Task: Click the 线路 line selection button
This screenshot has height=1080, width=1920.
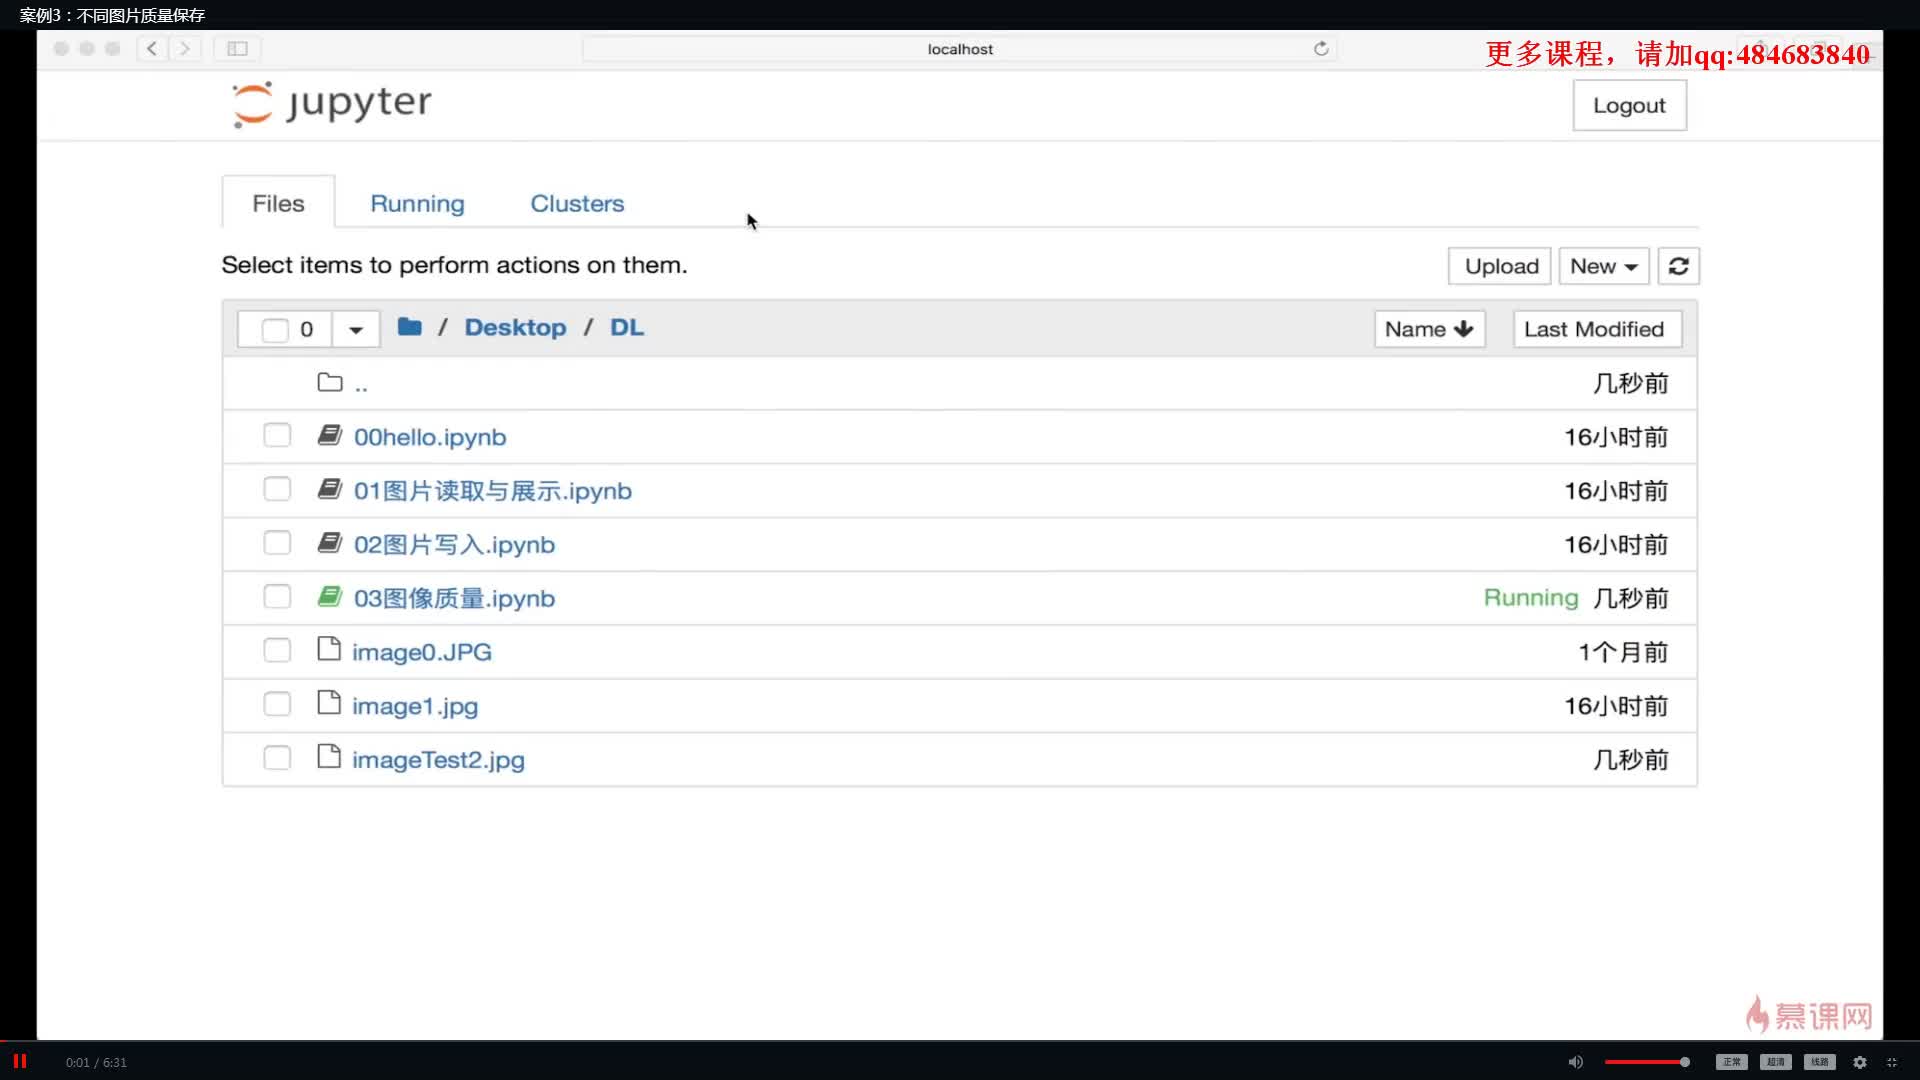Action: [x=1820, y=1062]
